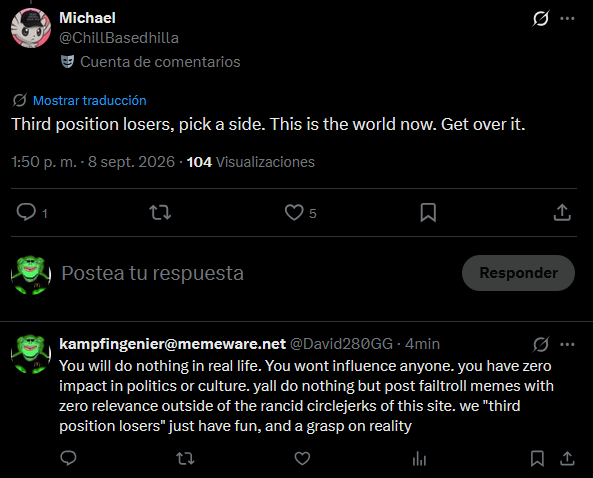
Task: Bookmark Michael's main post
Action: tap(428, 212)
